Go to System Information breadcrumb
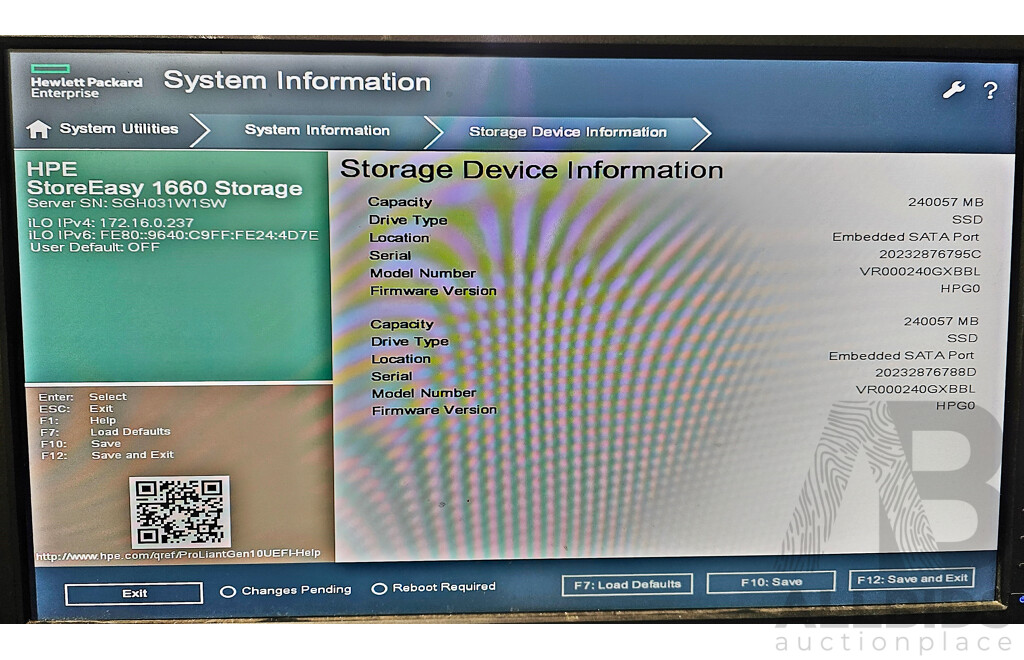The height and width of the screenshot is (660, 1024). 317,130
